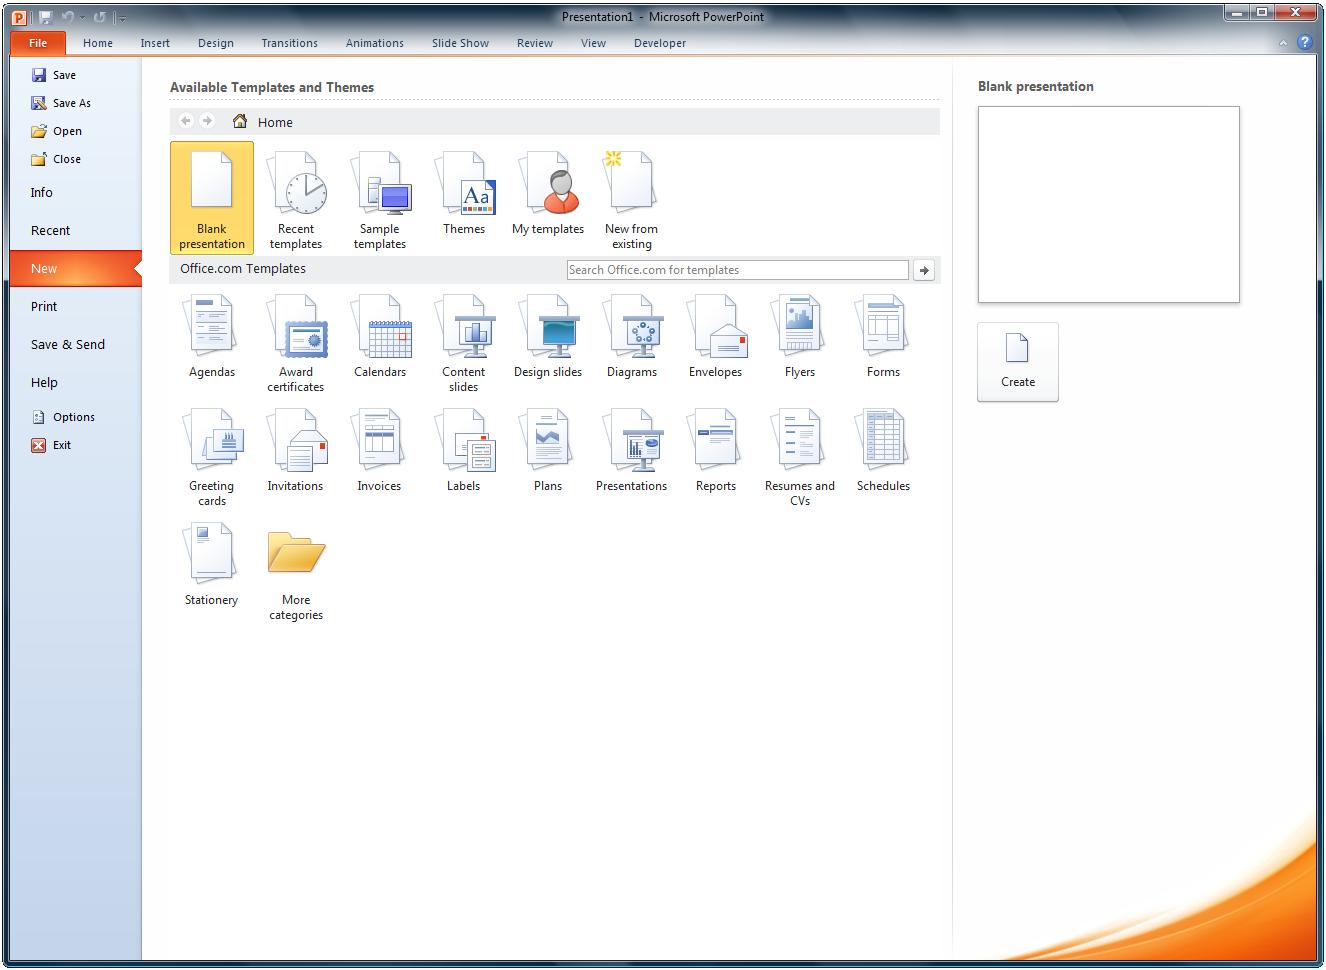Open the Sample templates gallery
Viewport: 1326px width, 970px height.
coord(380,195)
